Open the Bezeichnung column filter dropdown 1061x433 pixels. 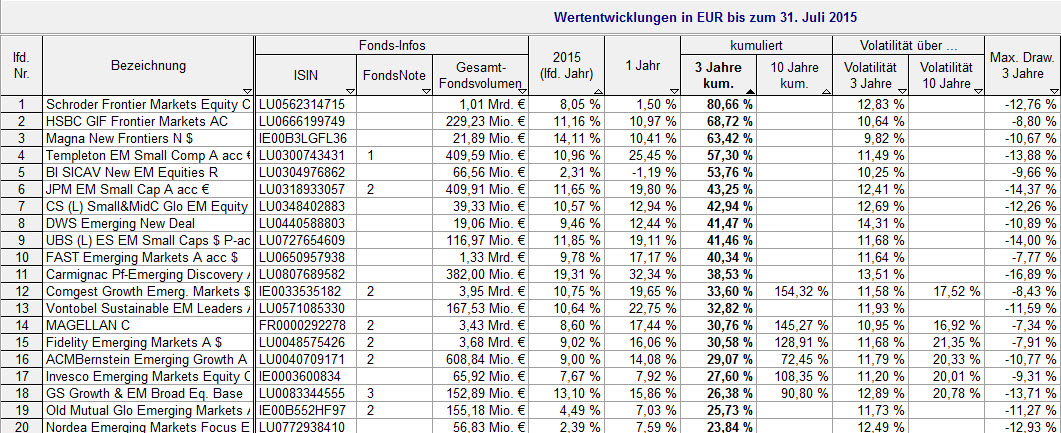point(248,91)
